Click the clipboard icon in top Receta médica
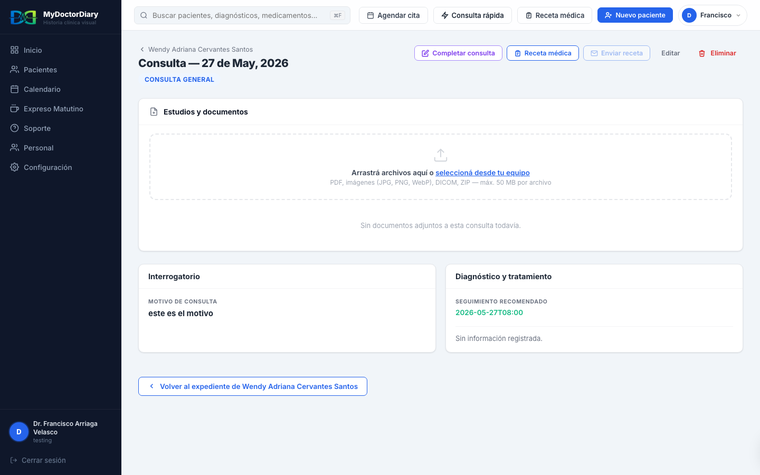Viewport: 760px width, 475px height. (529, 16)
